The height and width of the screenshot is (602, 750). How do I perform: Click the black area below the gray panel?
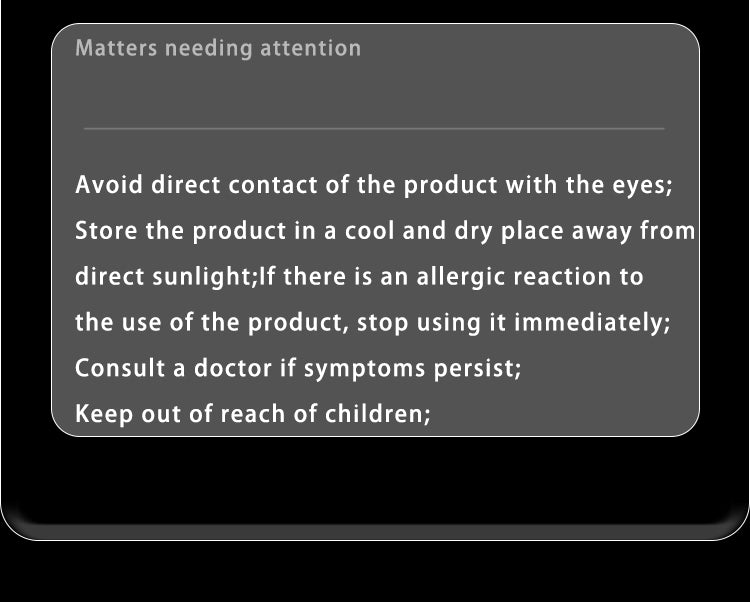375,478
